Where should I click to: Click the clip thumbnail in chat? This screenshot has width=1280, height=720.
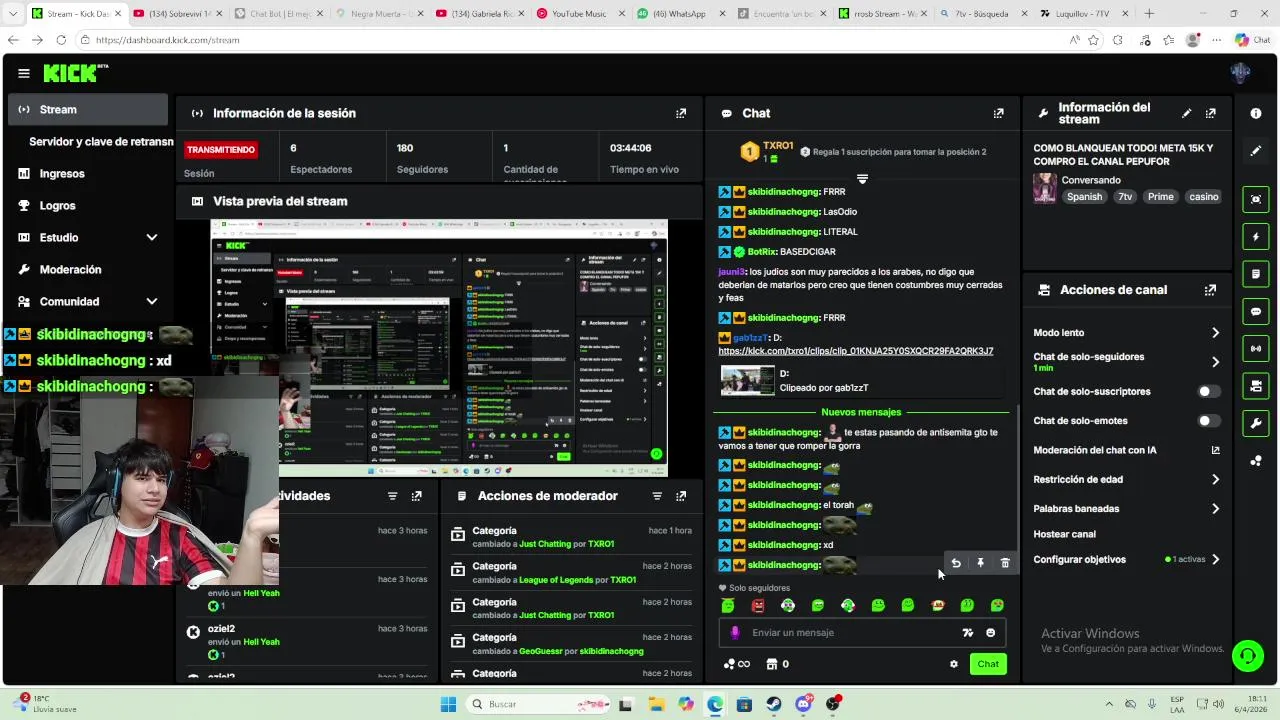[x=747, y=380]
